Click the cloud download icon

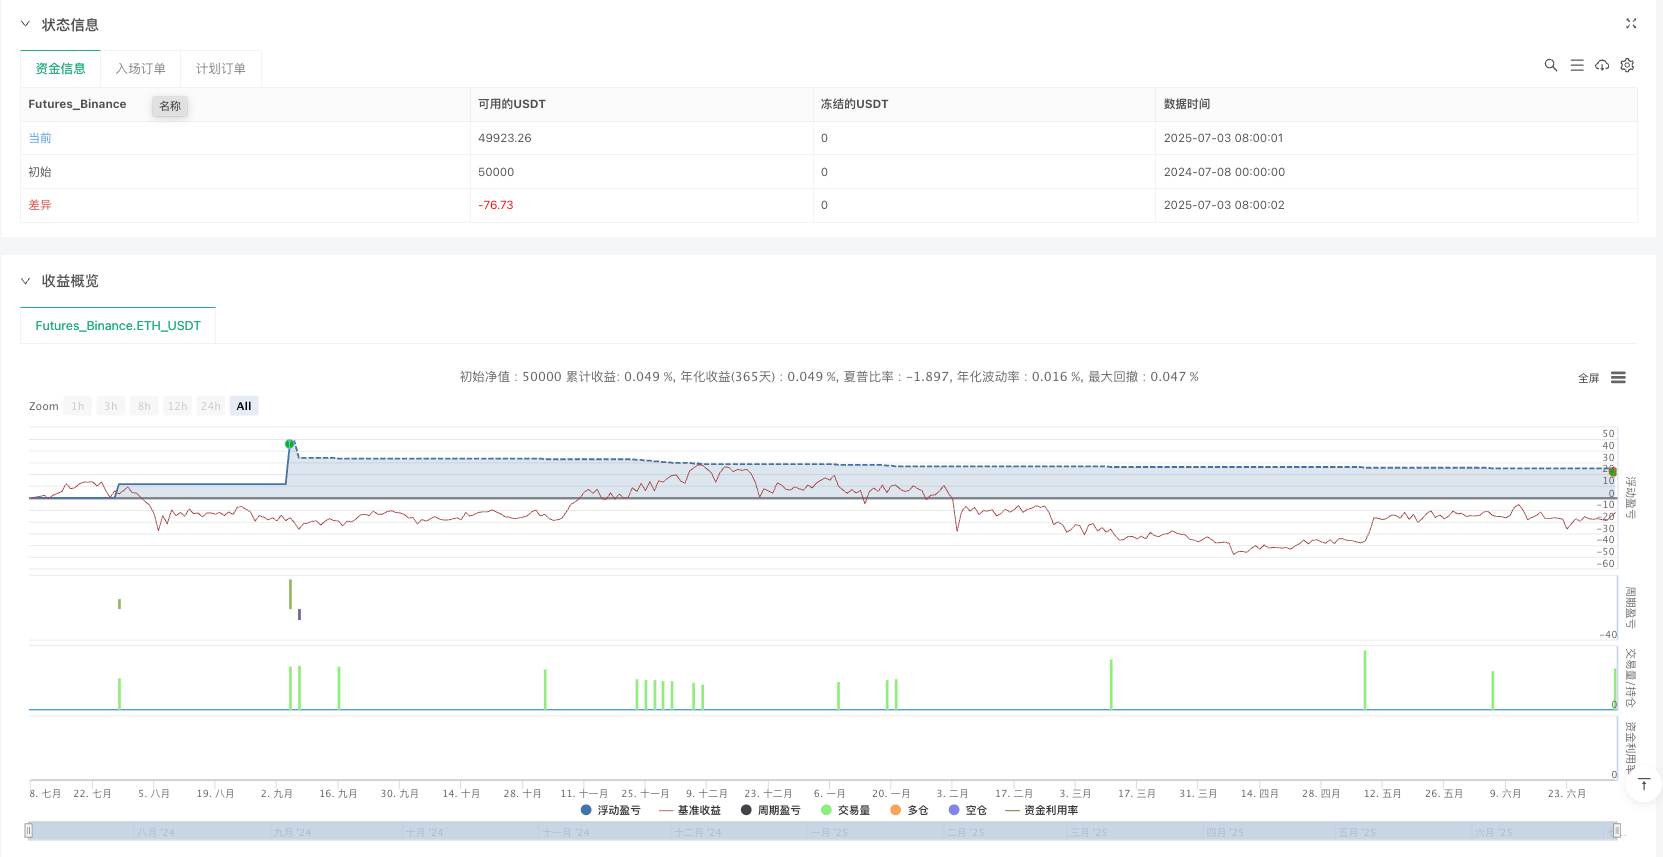point(1602,65)
